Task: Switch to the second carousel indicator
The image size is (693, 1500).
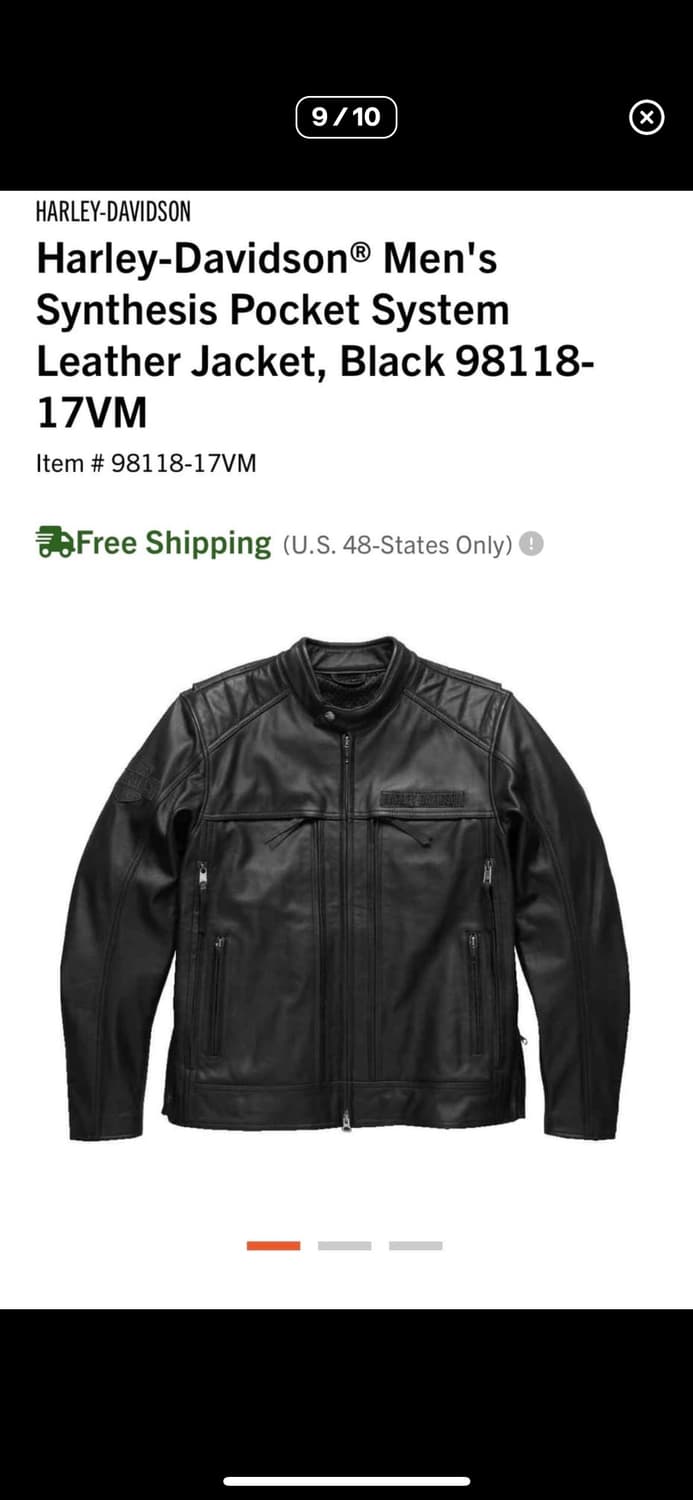Action: (x=344, y=1245)
